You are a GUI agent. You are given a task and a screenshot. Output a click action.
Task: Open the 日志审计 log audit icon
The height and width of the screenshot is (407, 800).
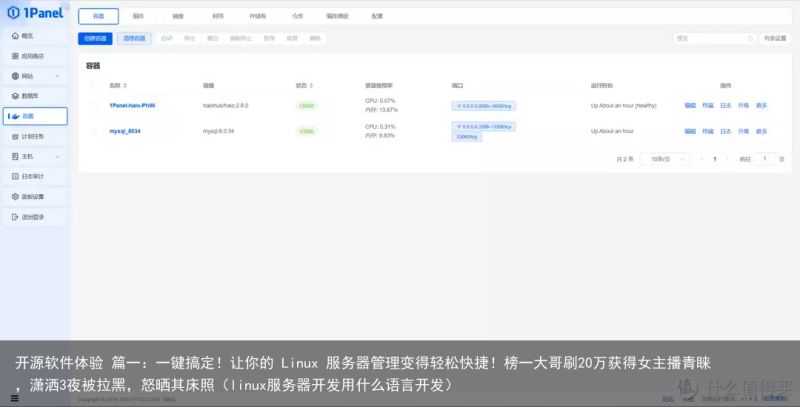15,176
